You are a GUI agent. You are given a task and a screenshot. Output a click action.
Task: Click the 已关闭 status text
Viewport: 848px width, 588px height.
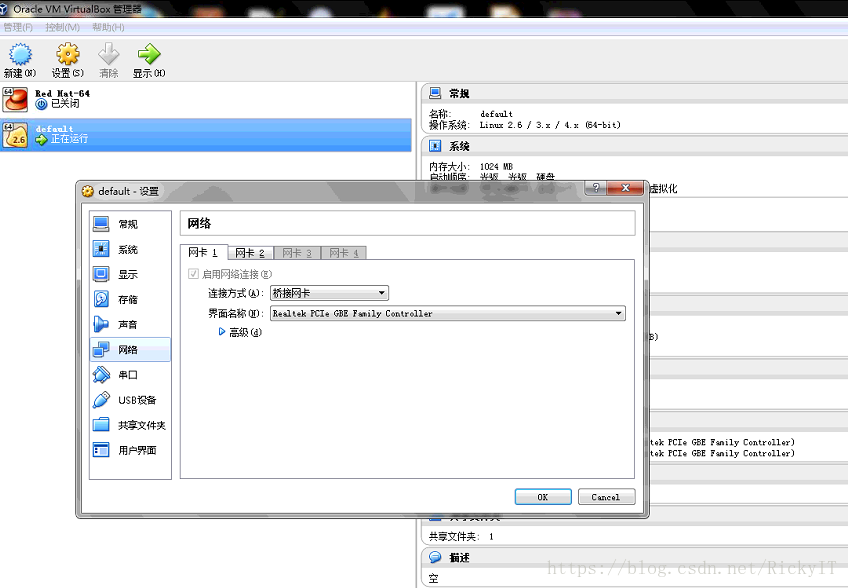(65, 103)
